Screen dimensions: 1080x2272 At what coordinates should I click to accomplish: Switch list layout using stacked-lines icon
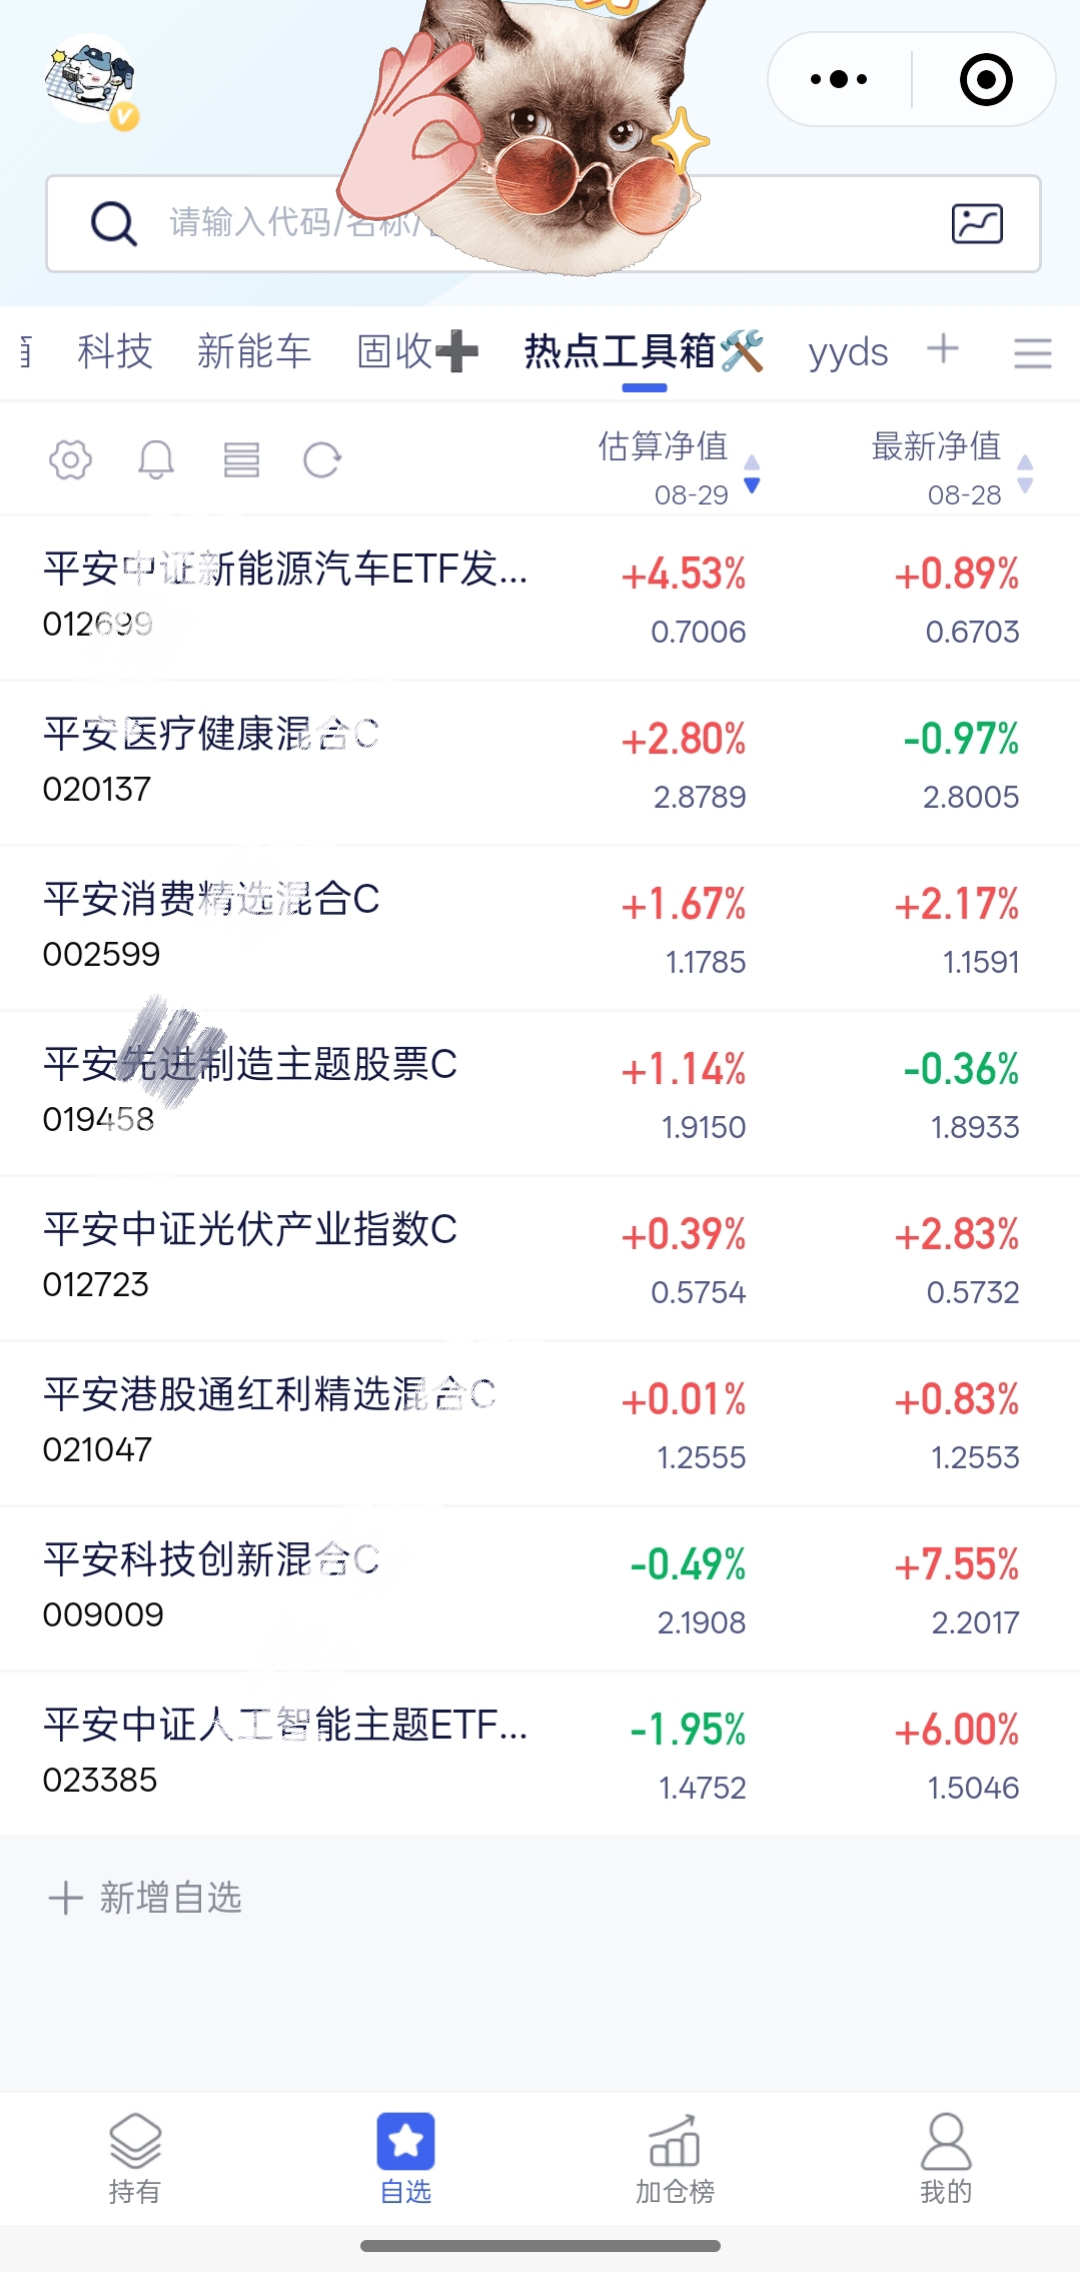point(241,460)
